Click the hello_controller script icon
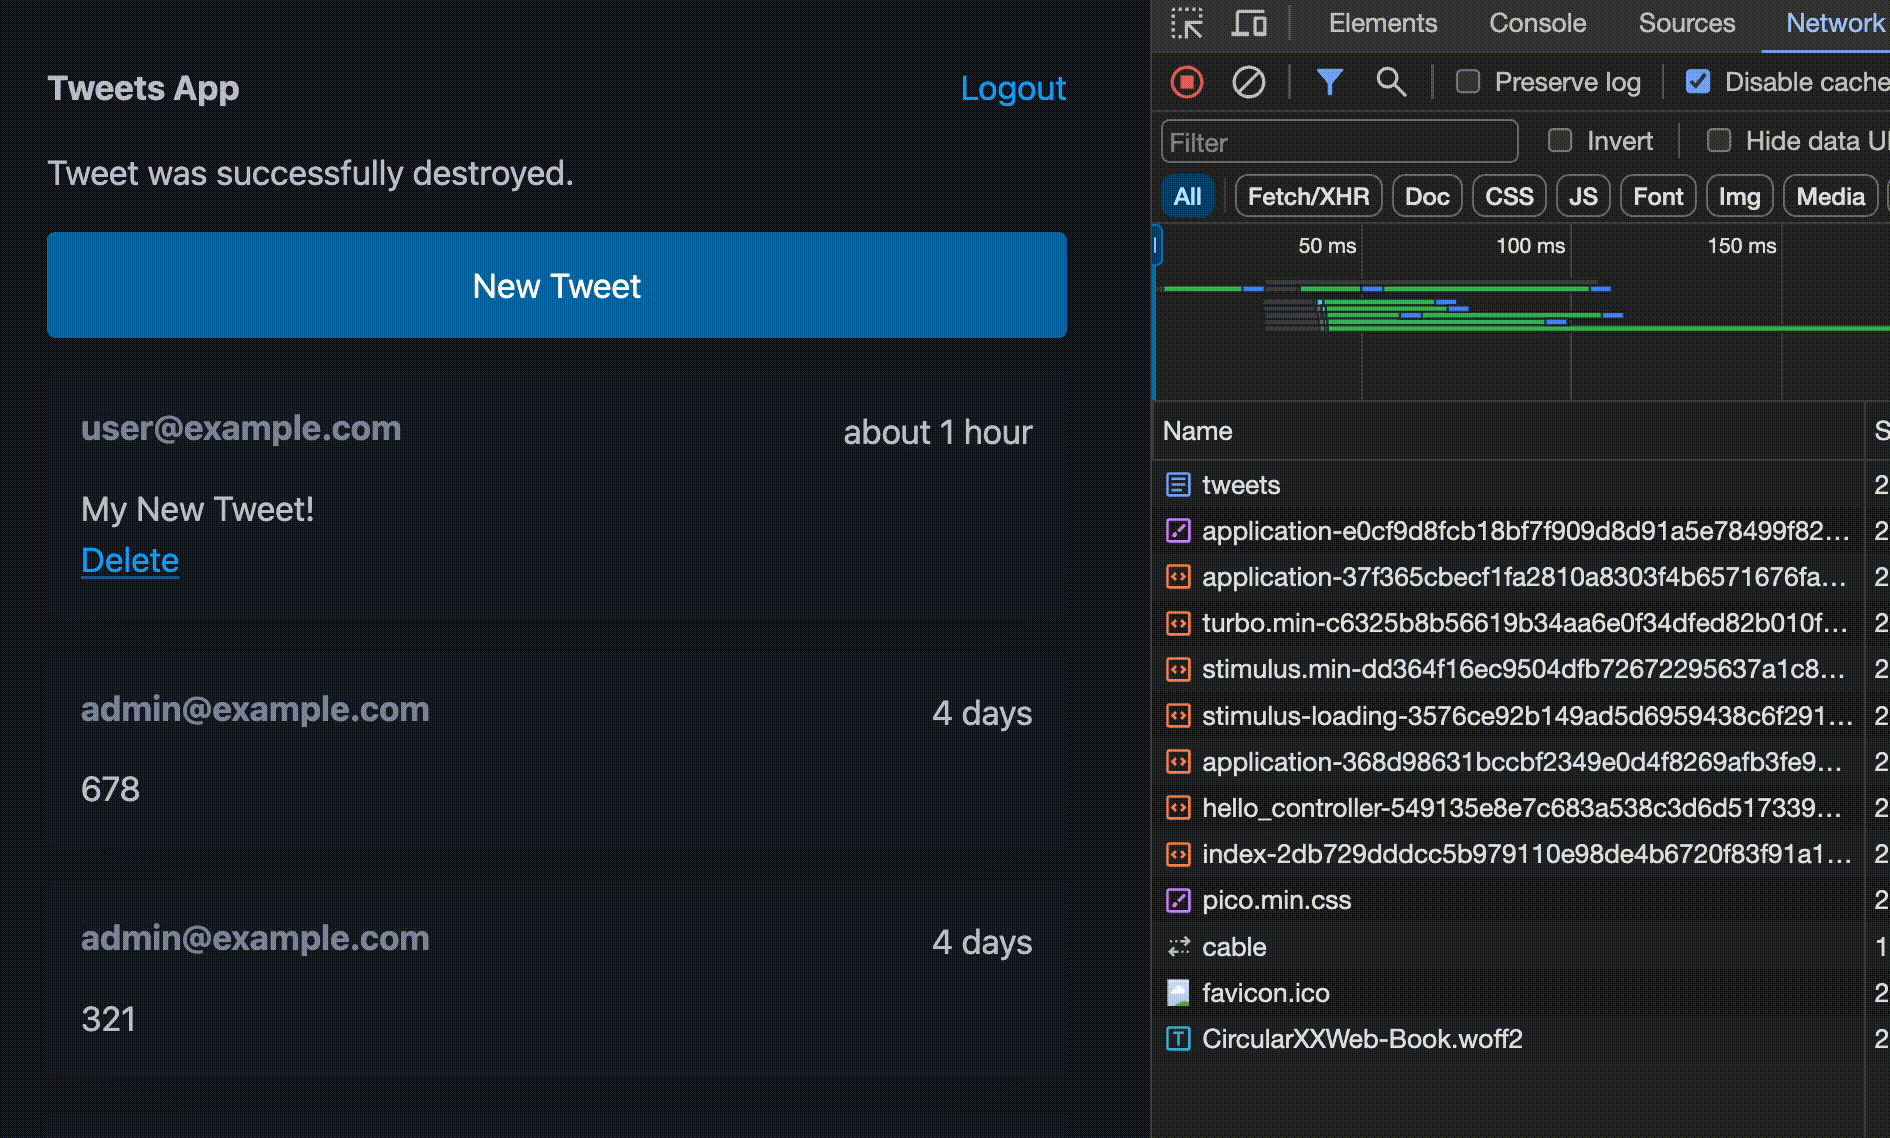 [x=1178, y=808]
